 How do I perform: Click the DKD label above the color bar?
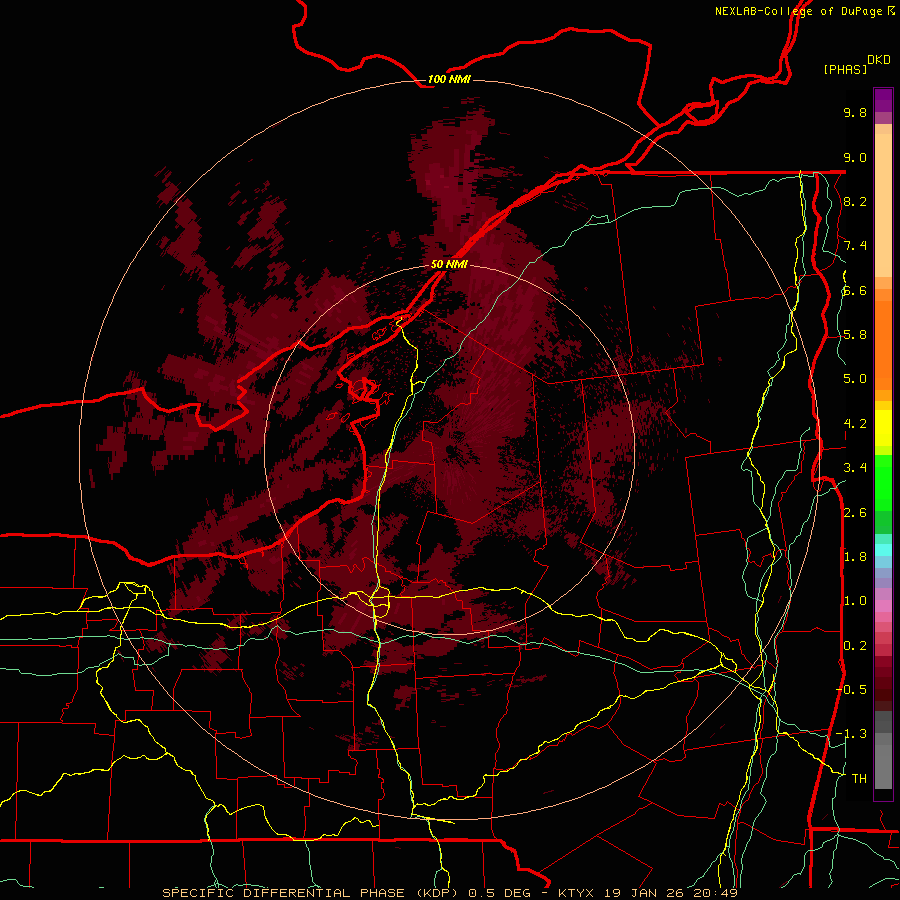(879, 60)
